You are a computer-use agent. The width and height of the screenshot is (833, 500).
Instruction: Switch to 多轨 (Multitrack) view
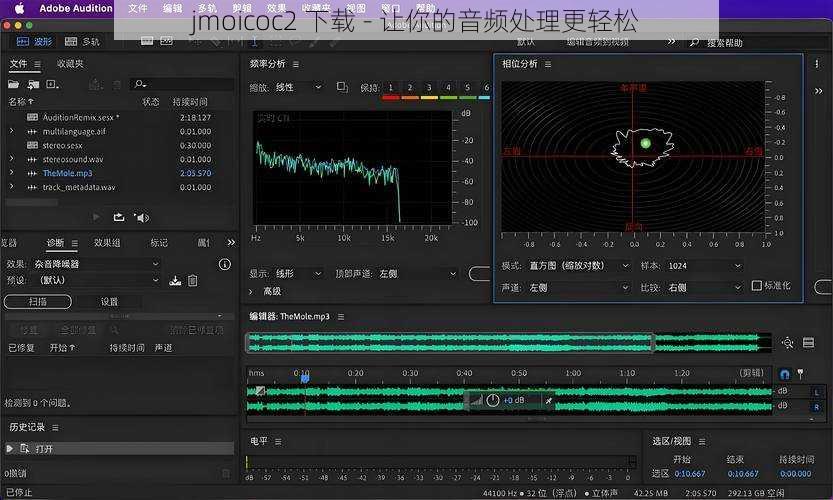(82, 41)
